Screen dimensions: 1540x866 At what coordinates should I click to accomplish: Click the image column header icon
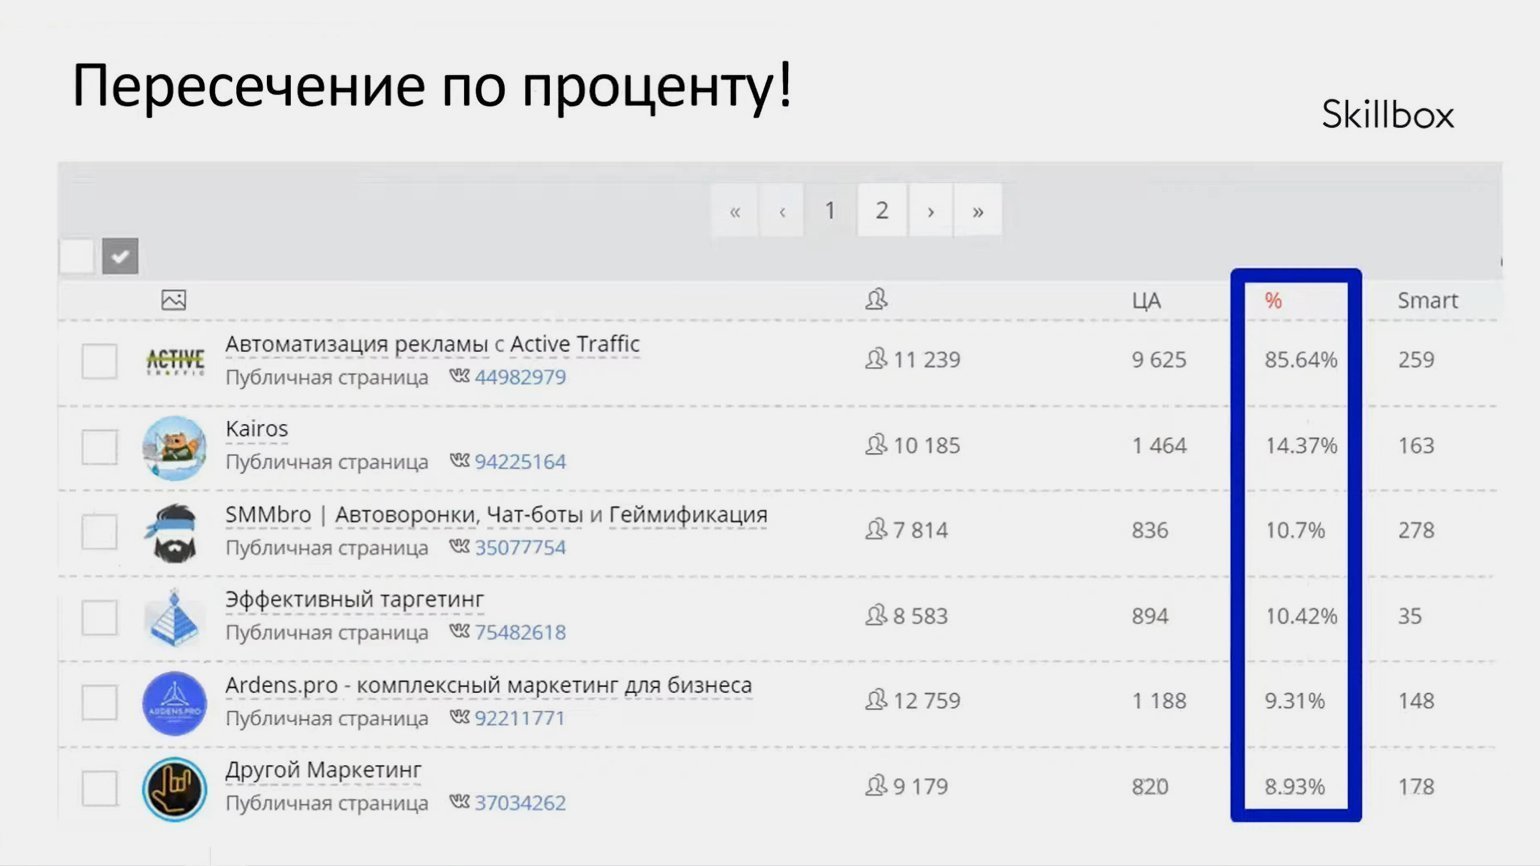(x=174, y=300)
